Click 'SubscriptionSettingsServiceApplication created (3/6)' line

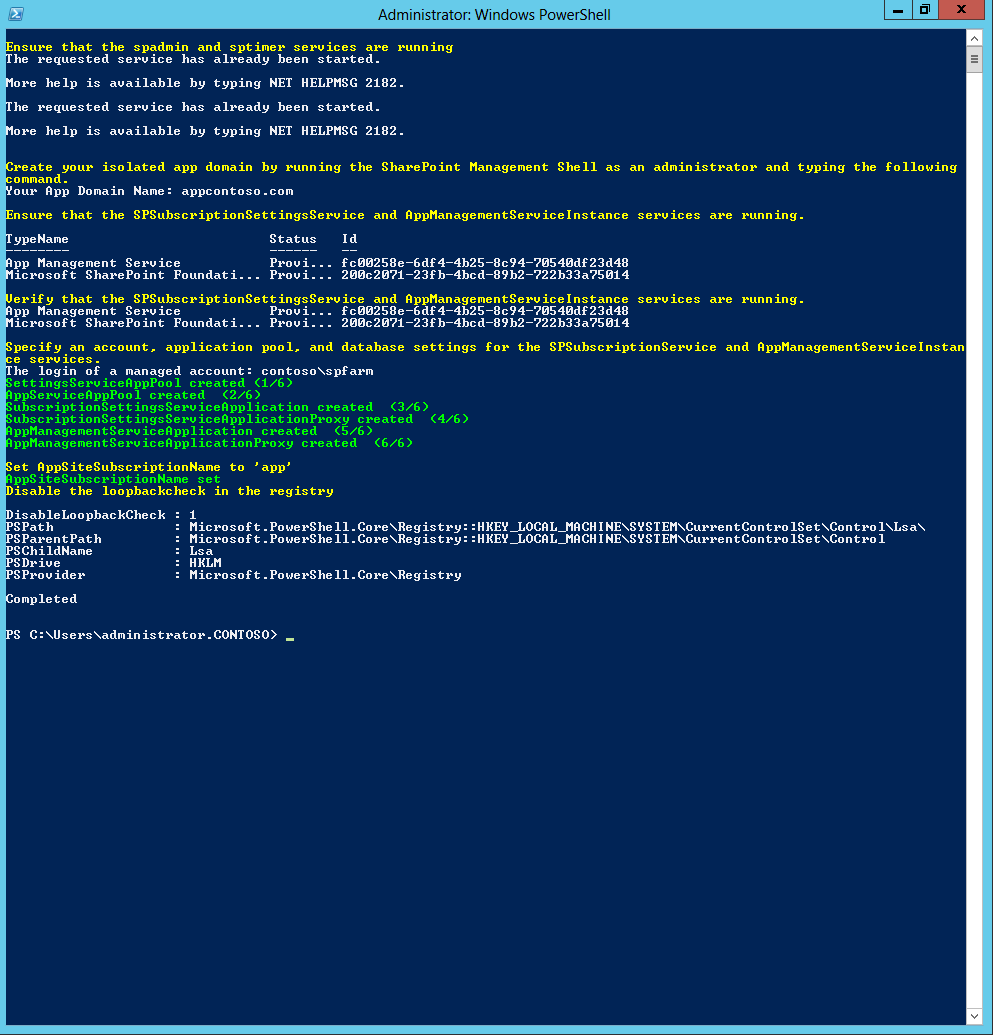(217, 407)
